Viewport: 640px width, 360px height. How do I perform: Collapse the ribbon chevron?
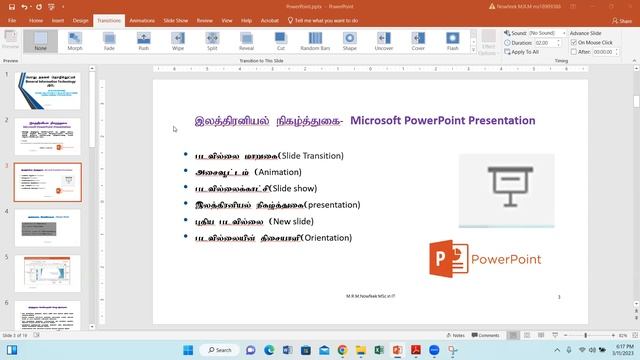click(634, 60)
